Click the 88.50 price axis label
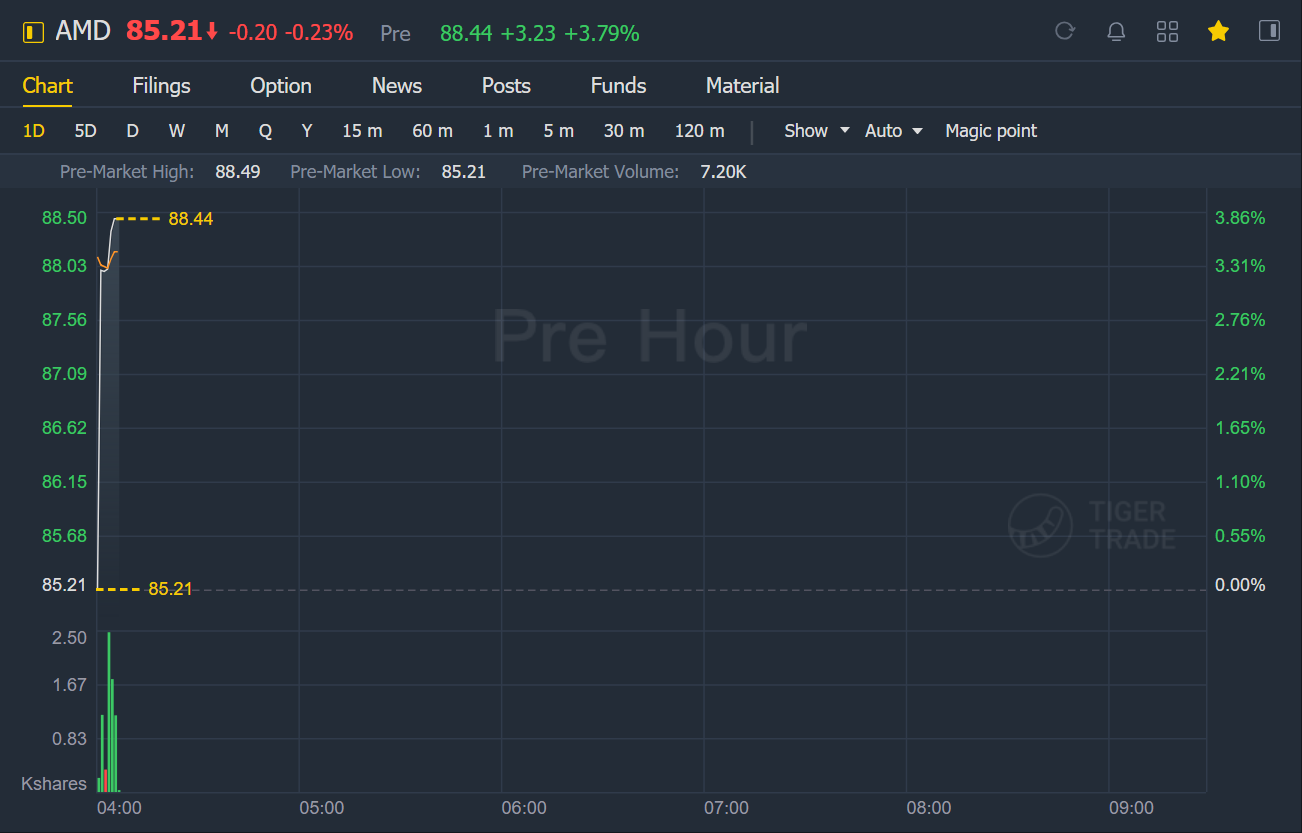The width and height of the screenshot is (1302, 833). (x=64, y=218)
